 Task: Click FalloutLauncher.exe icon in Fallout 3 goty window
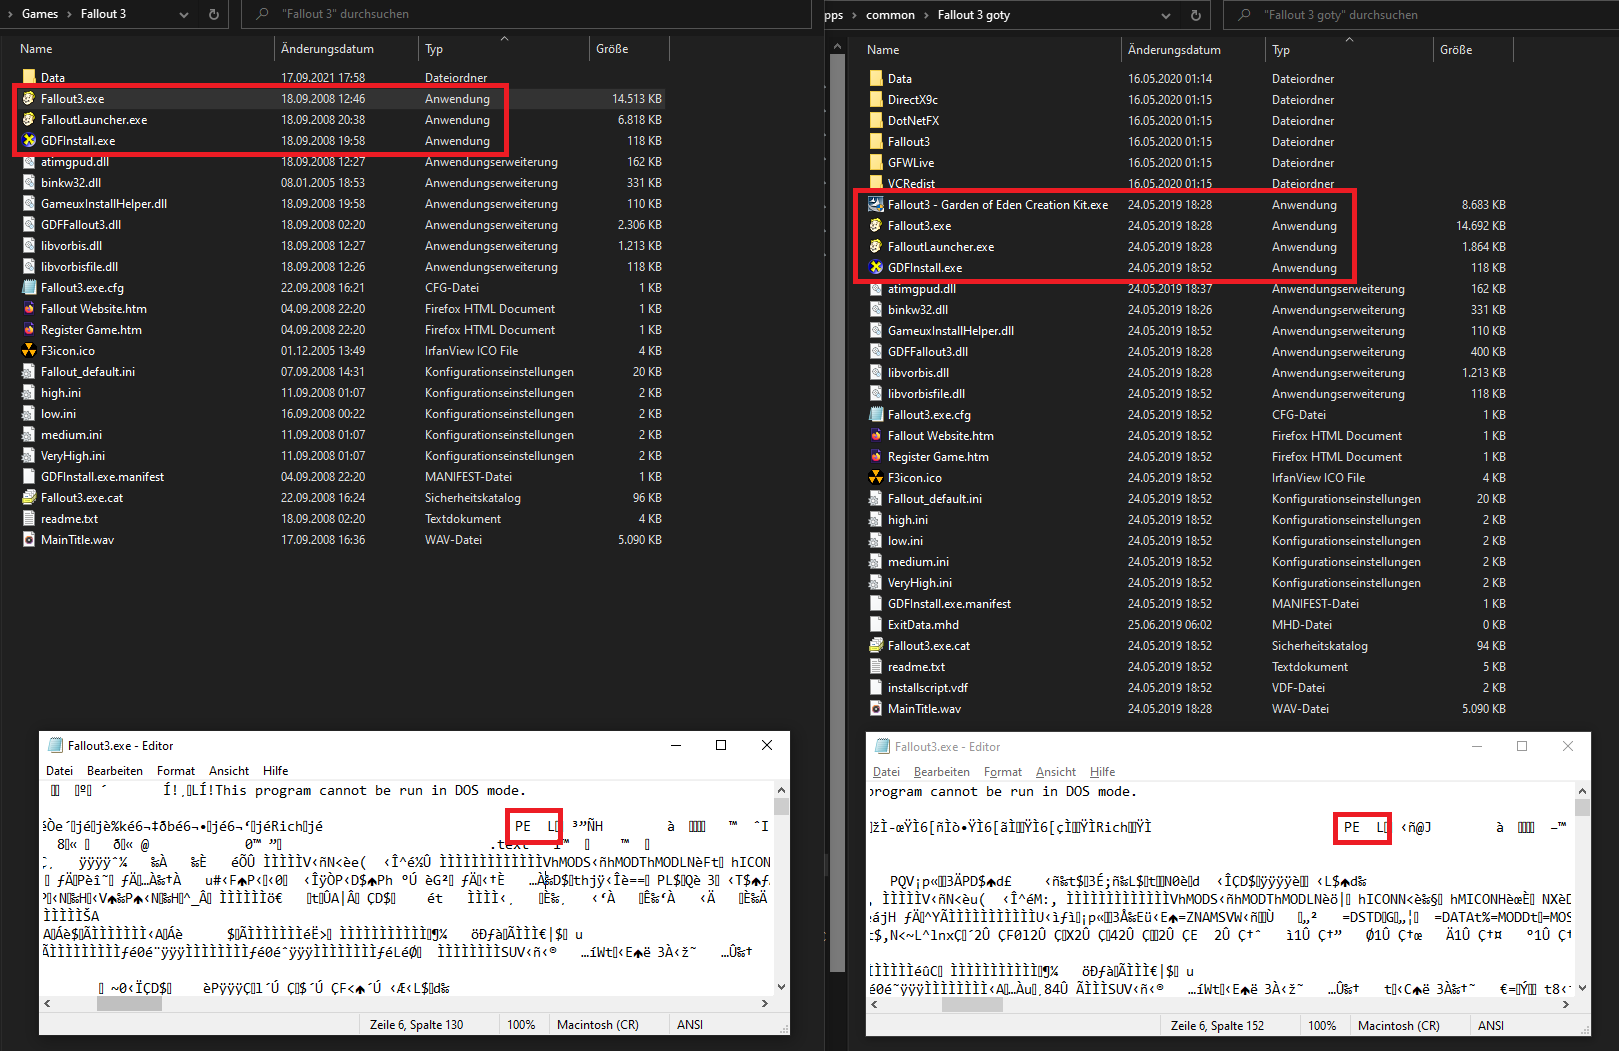(876, 246)
